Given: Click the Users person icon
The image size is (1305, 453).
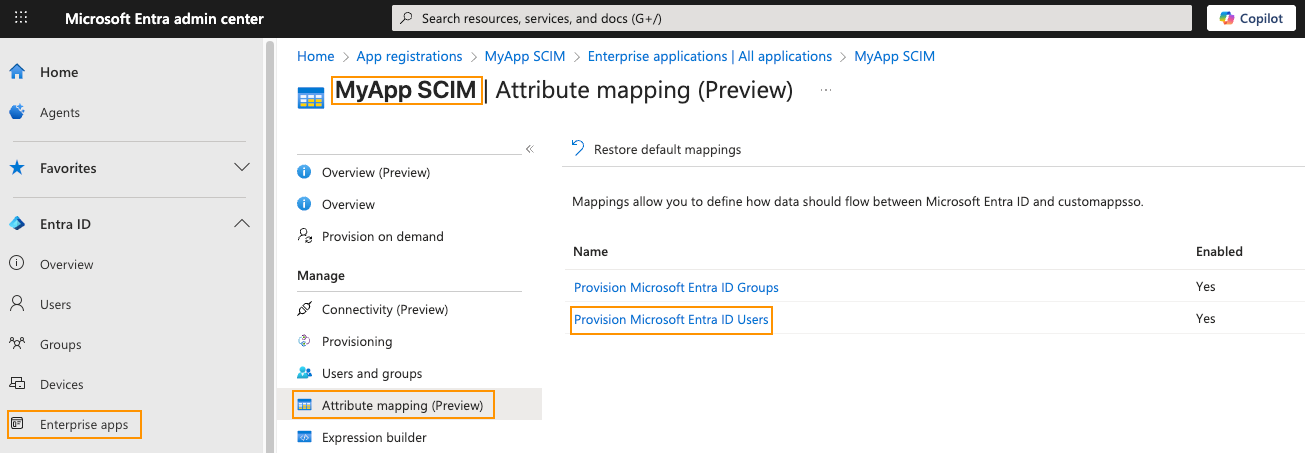Looking at the screenshot, I should 17,304.
